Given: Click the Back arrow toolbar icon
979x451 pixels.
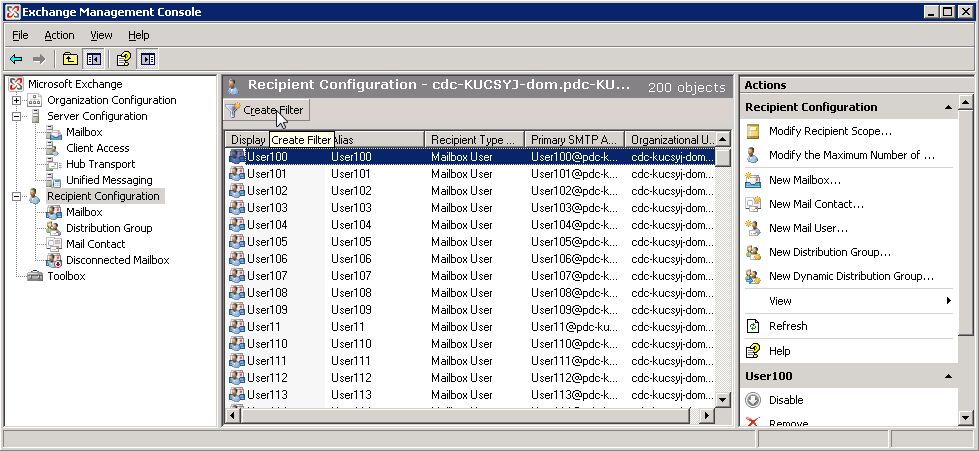Looking at the screenshot, I should point(16,59).
